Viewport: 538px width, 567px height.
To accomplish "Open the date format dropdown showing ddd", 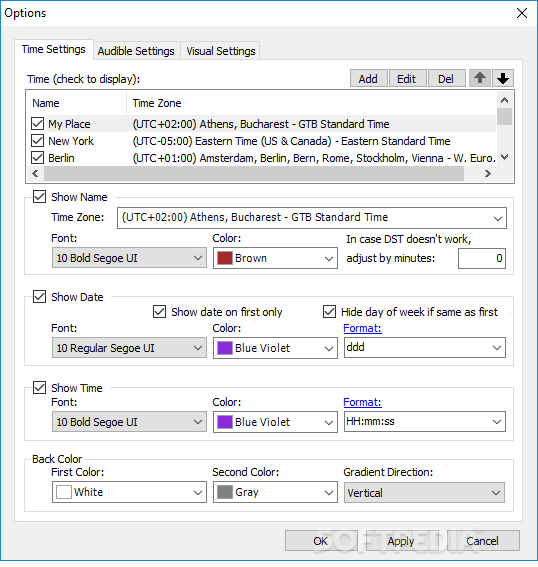I will 424,348.
